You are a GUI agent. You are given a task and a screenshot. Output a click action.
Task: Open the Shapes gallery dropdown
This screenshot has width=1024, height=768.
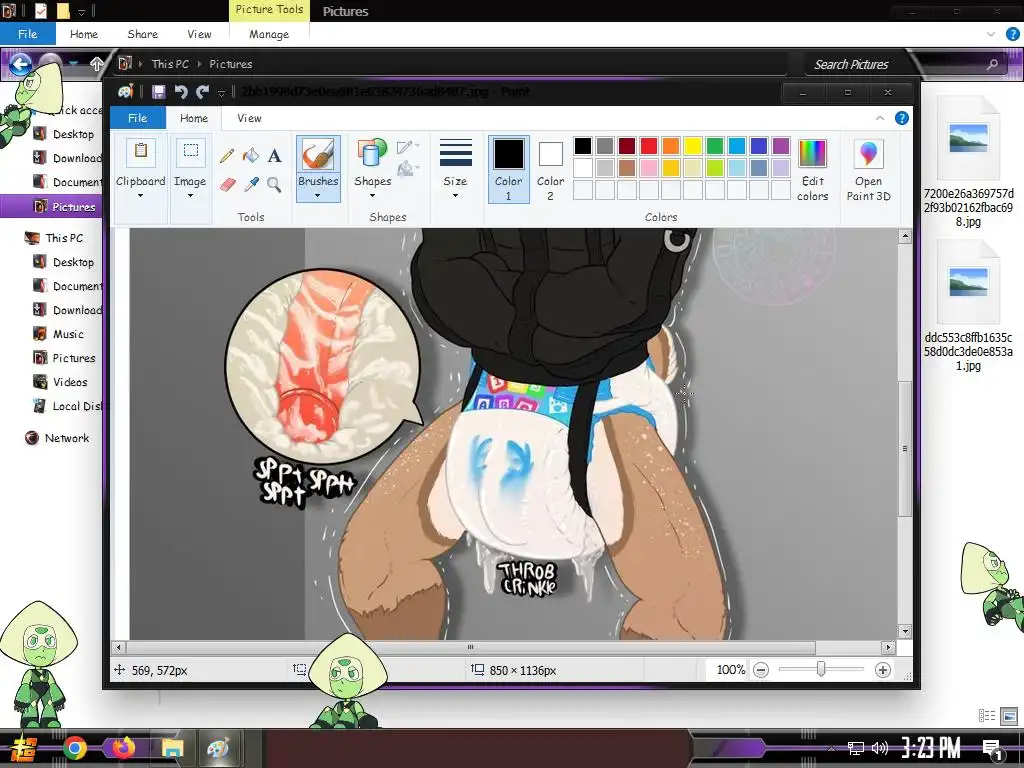pyautogui.click(x=372, y=195)
